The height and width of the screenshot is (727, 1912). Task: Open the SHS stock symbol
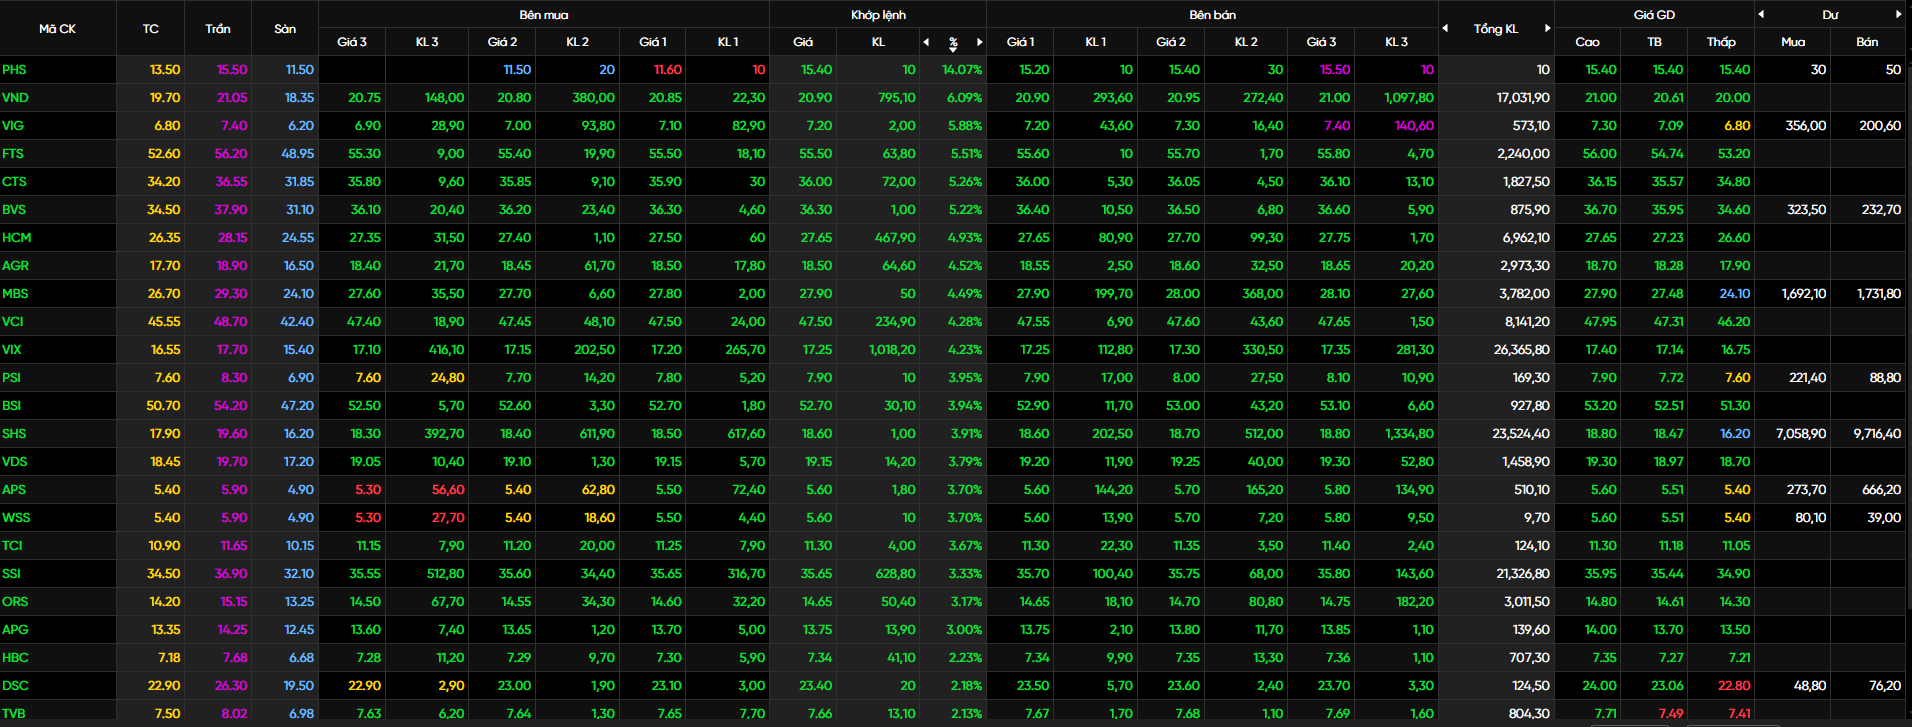15,434
